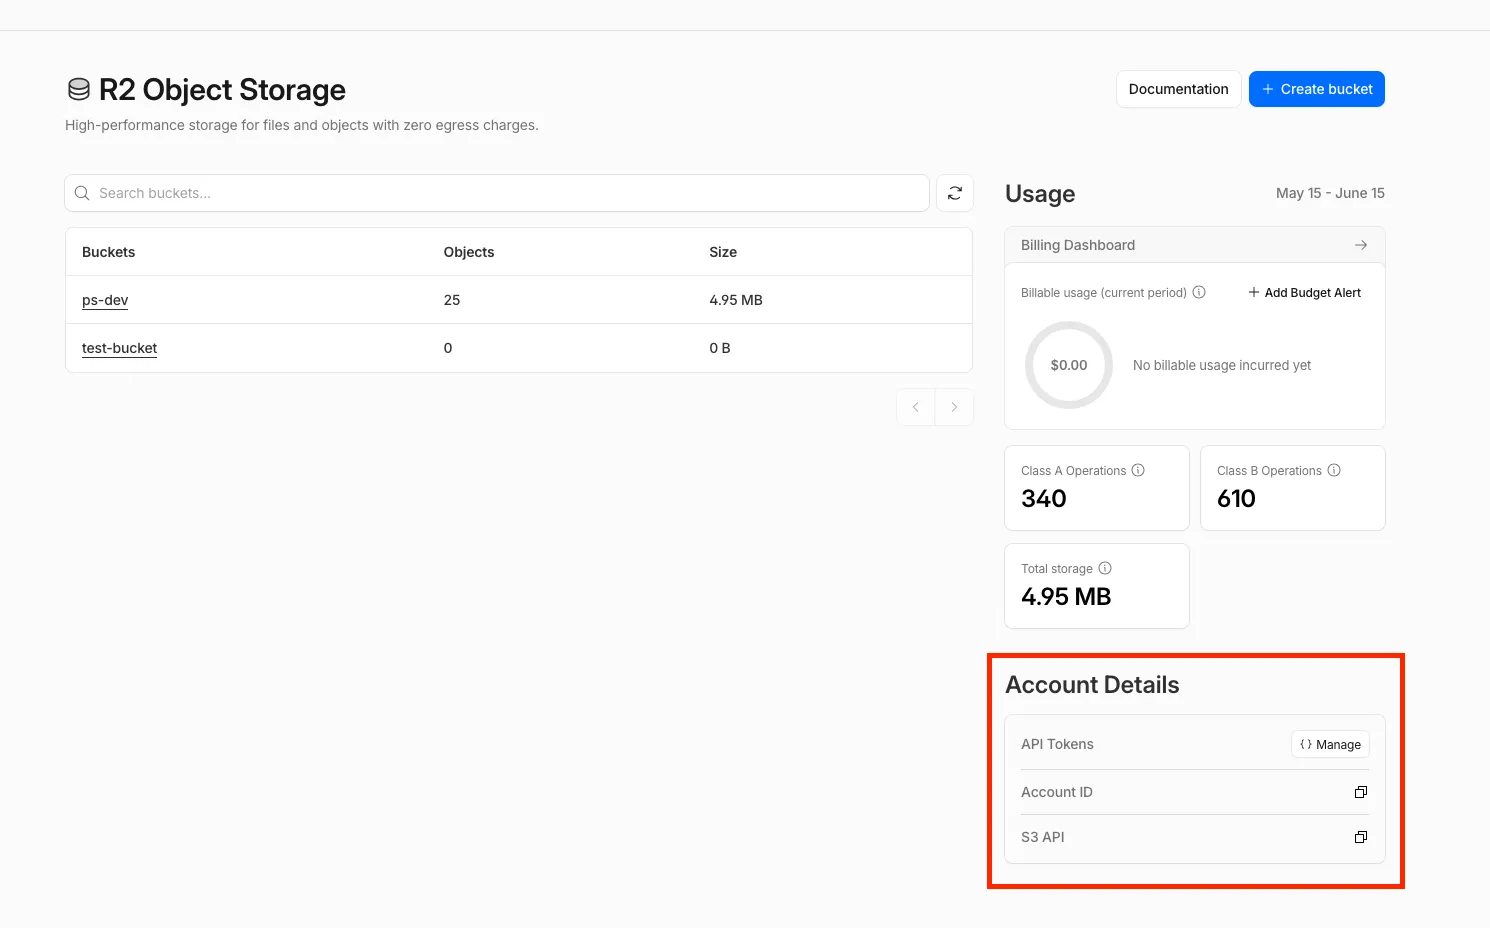
Task: Click the search magnifier icon
Action: coord(82,193)
